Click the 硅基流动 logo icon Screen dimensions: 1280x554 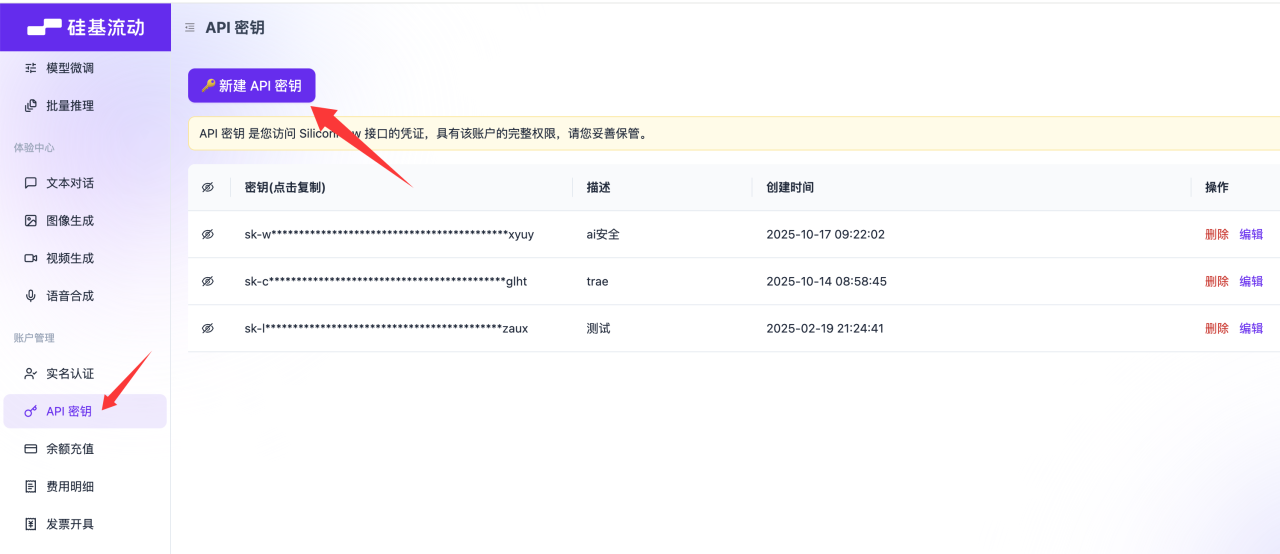43,27
